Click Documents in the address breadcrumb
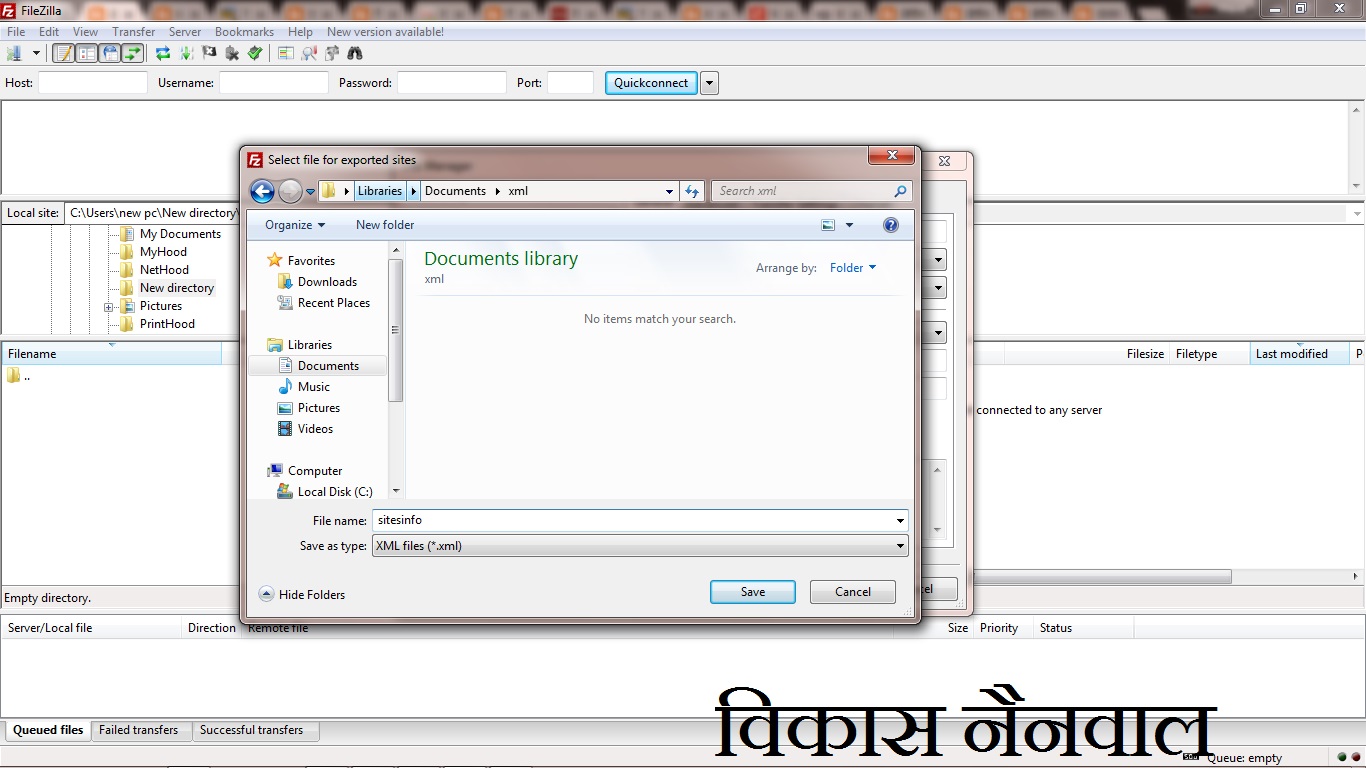 pyautogui.click(x=455, y=191)
